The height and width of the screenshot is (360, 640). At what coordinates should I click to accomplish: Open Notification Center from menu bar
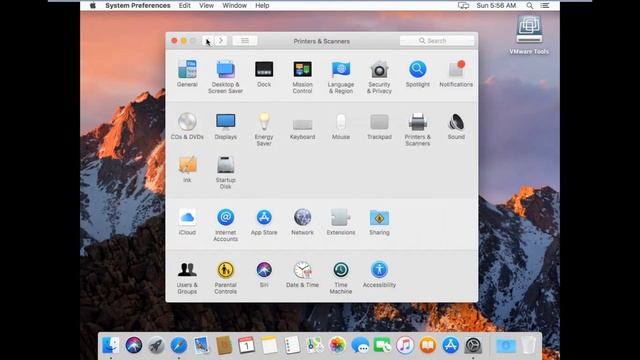[545, 5]
